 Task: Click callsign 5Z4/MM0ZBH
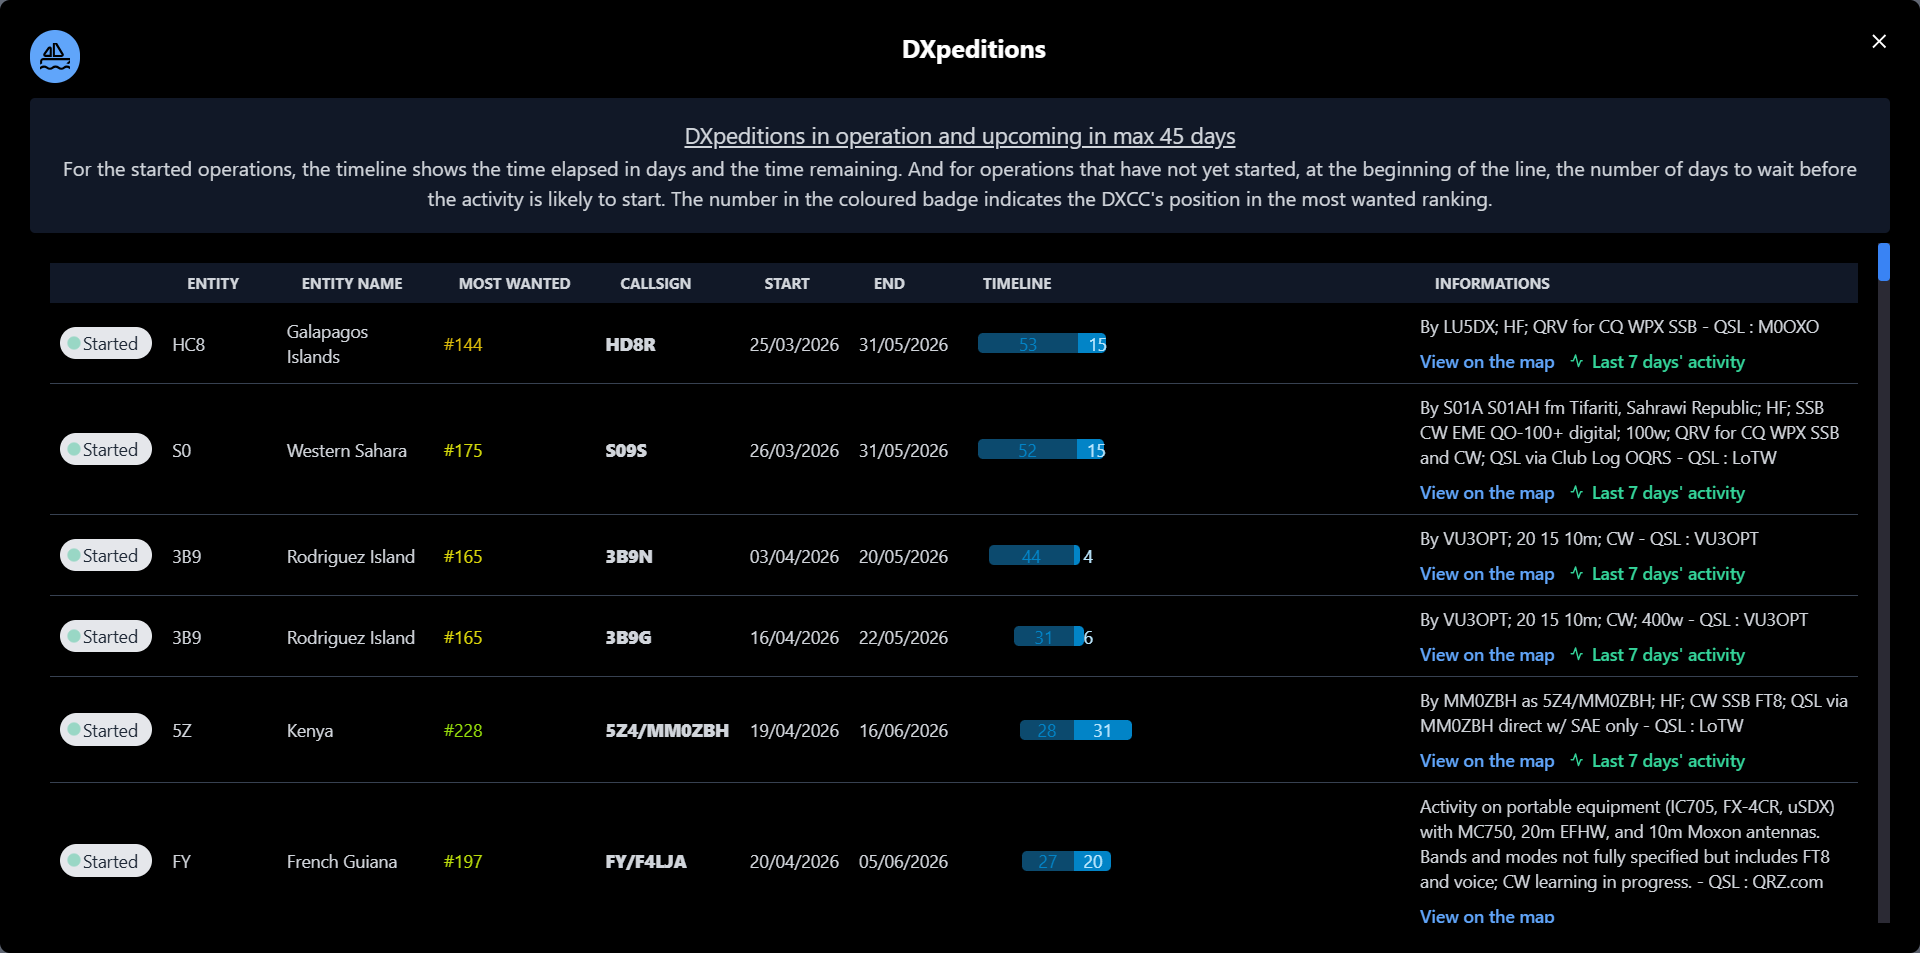(667, 730)
